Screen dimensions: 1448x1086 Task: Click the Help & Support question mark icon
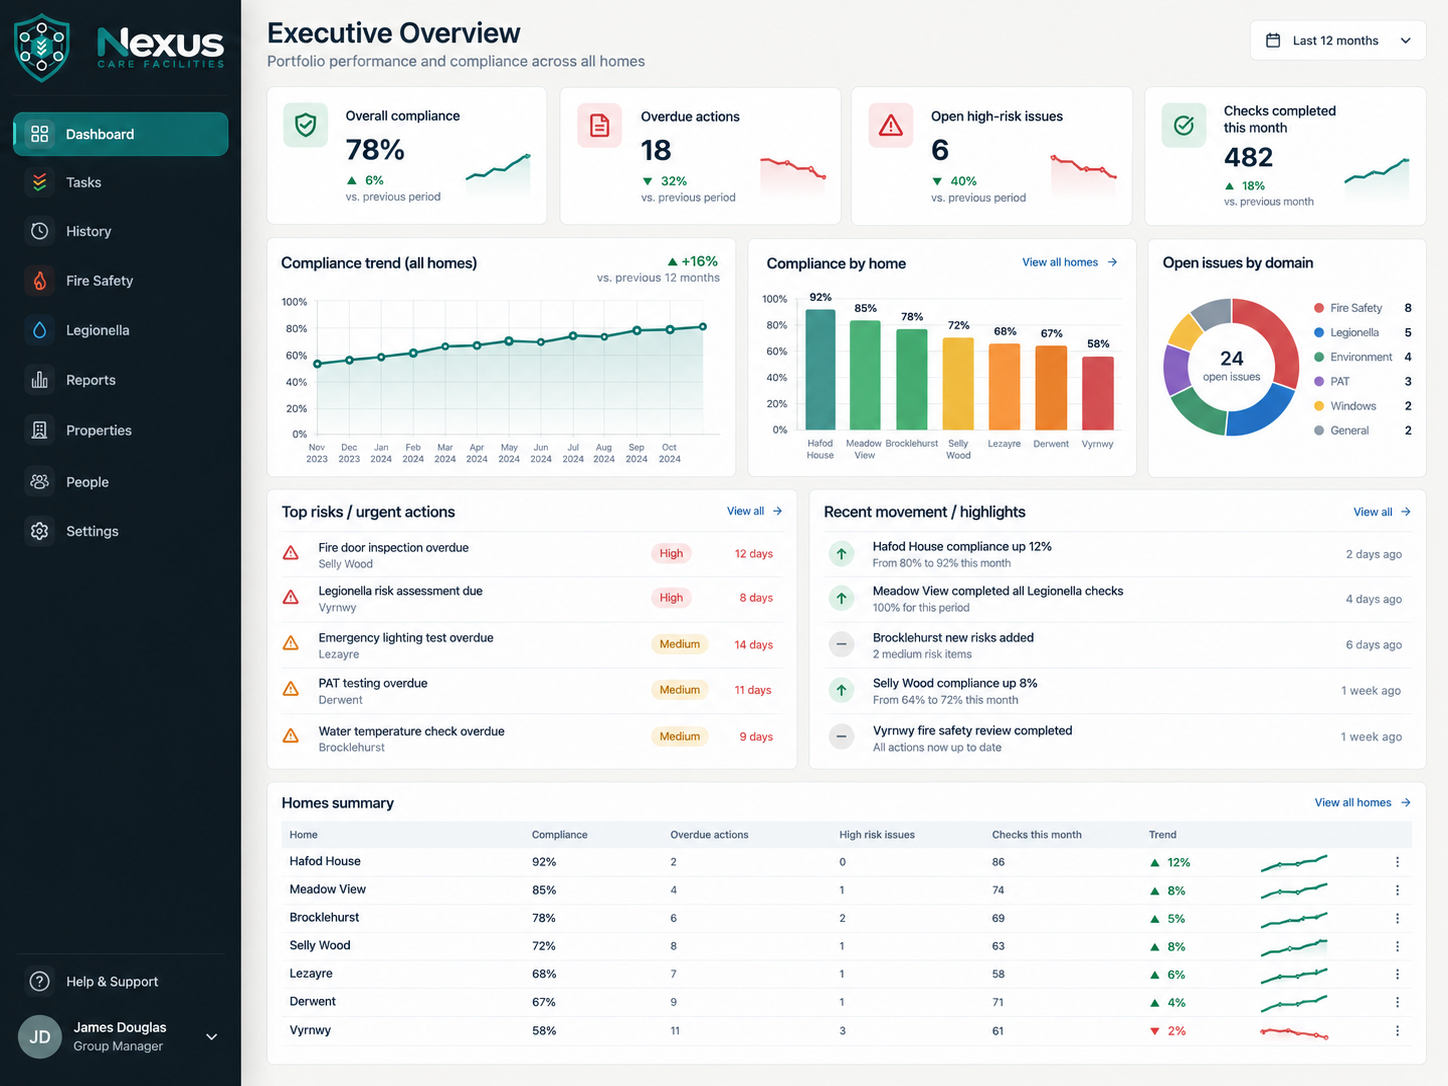[x=40, y=982]
